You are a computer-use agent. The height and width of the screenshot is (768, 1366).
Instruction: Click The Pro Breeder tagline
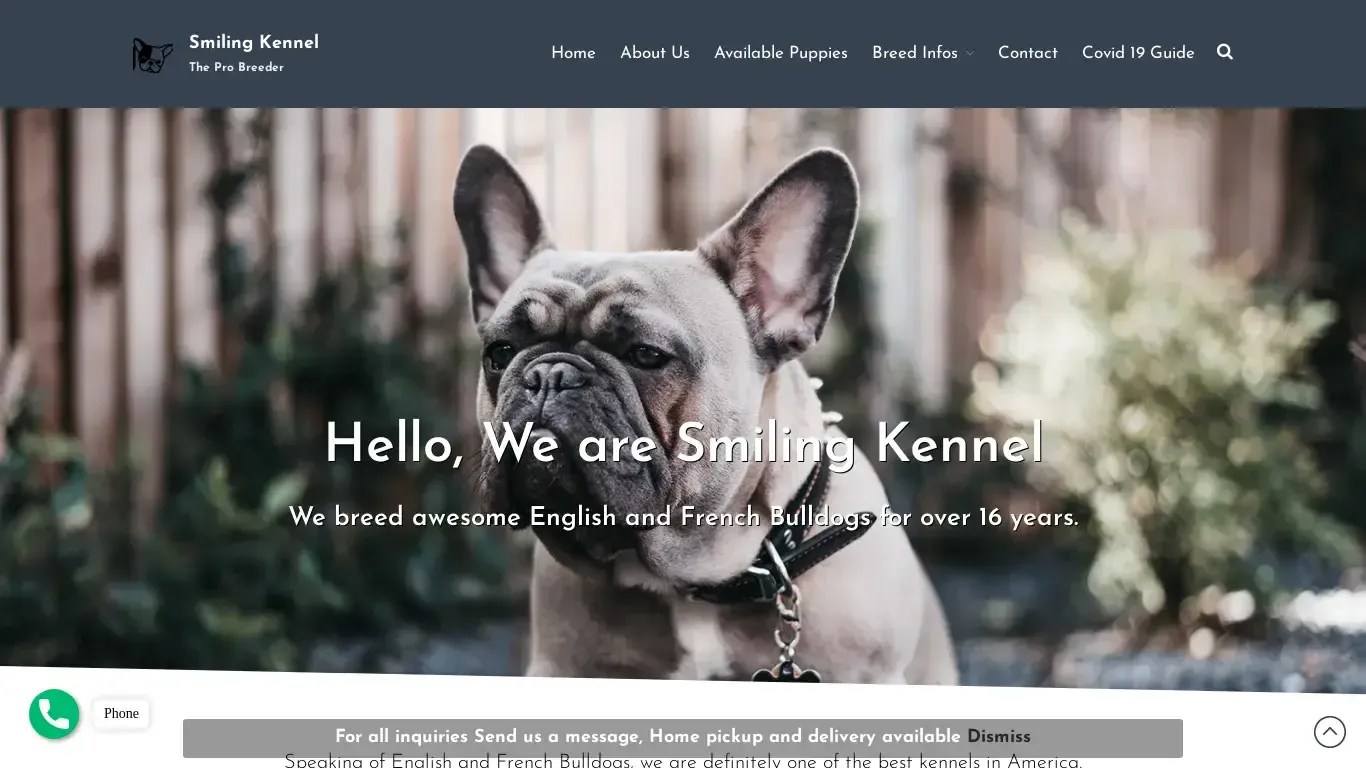(236, 67)
